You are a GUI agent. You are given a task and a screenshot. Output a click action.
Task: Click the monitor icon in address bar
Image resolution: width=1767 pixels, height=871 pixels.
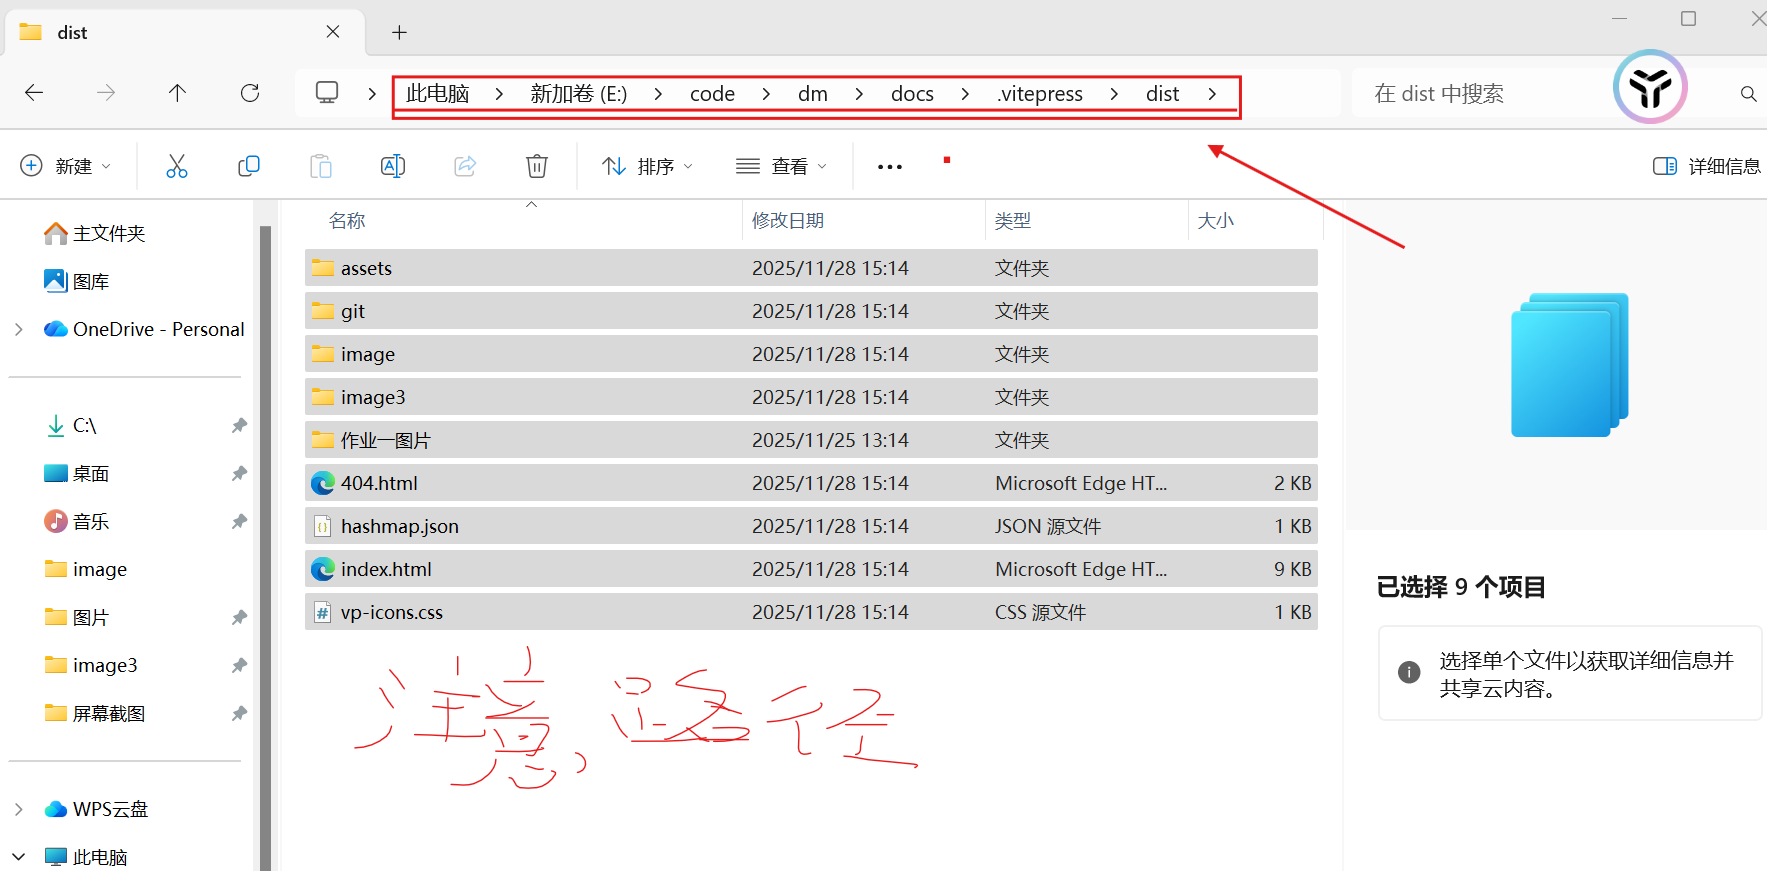coord(327,93)
